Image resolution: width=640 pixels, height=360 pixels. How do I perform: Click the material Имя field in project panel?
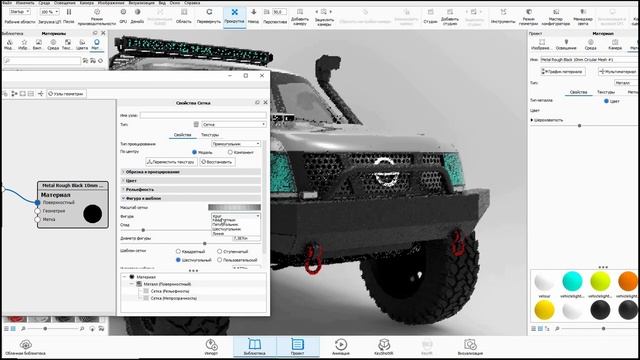[x=589, y=60]
